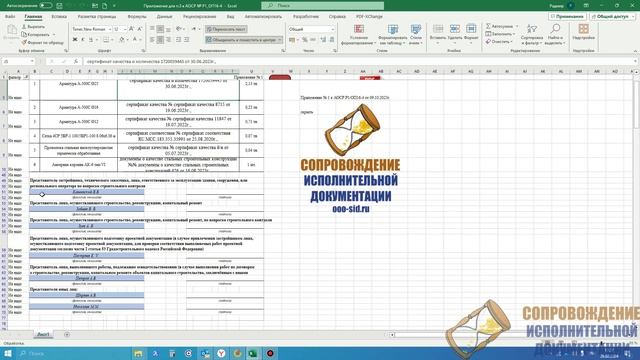
Task: Click the Add-ins (Надстройки) button
Action: click(583, 32)
